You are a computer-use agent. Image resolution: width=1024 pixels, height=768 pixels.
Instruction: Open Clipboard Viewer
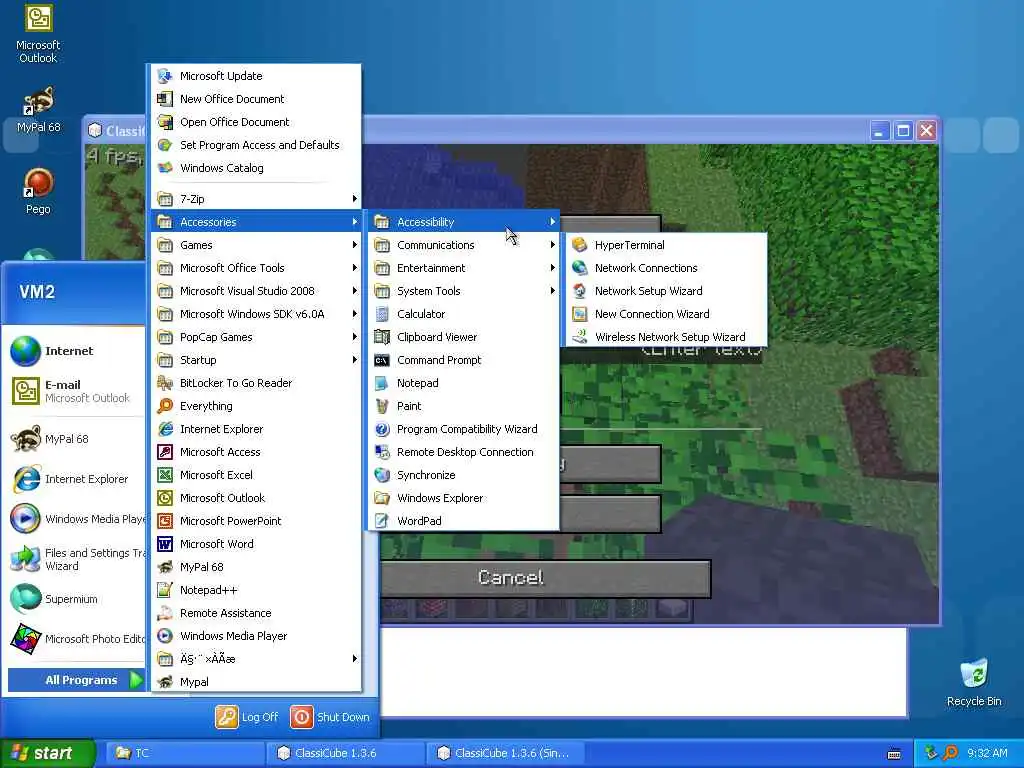pos(464,337)
